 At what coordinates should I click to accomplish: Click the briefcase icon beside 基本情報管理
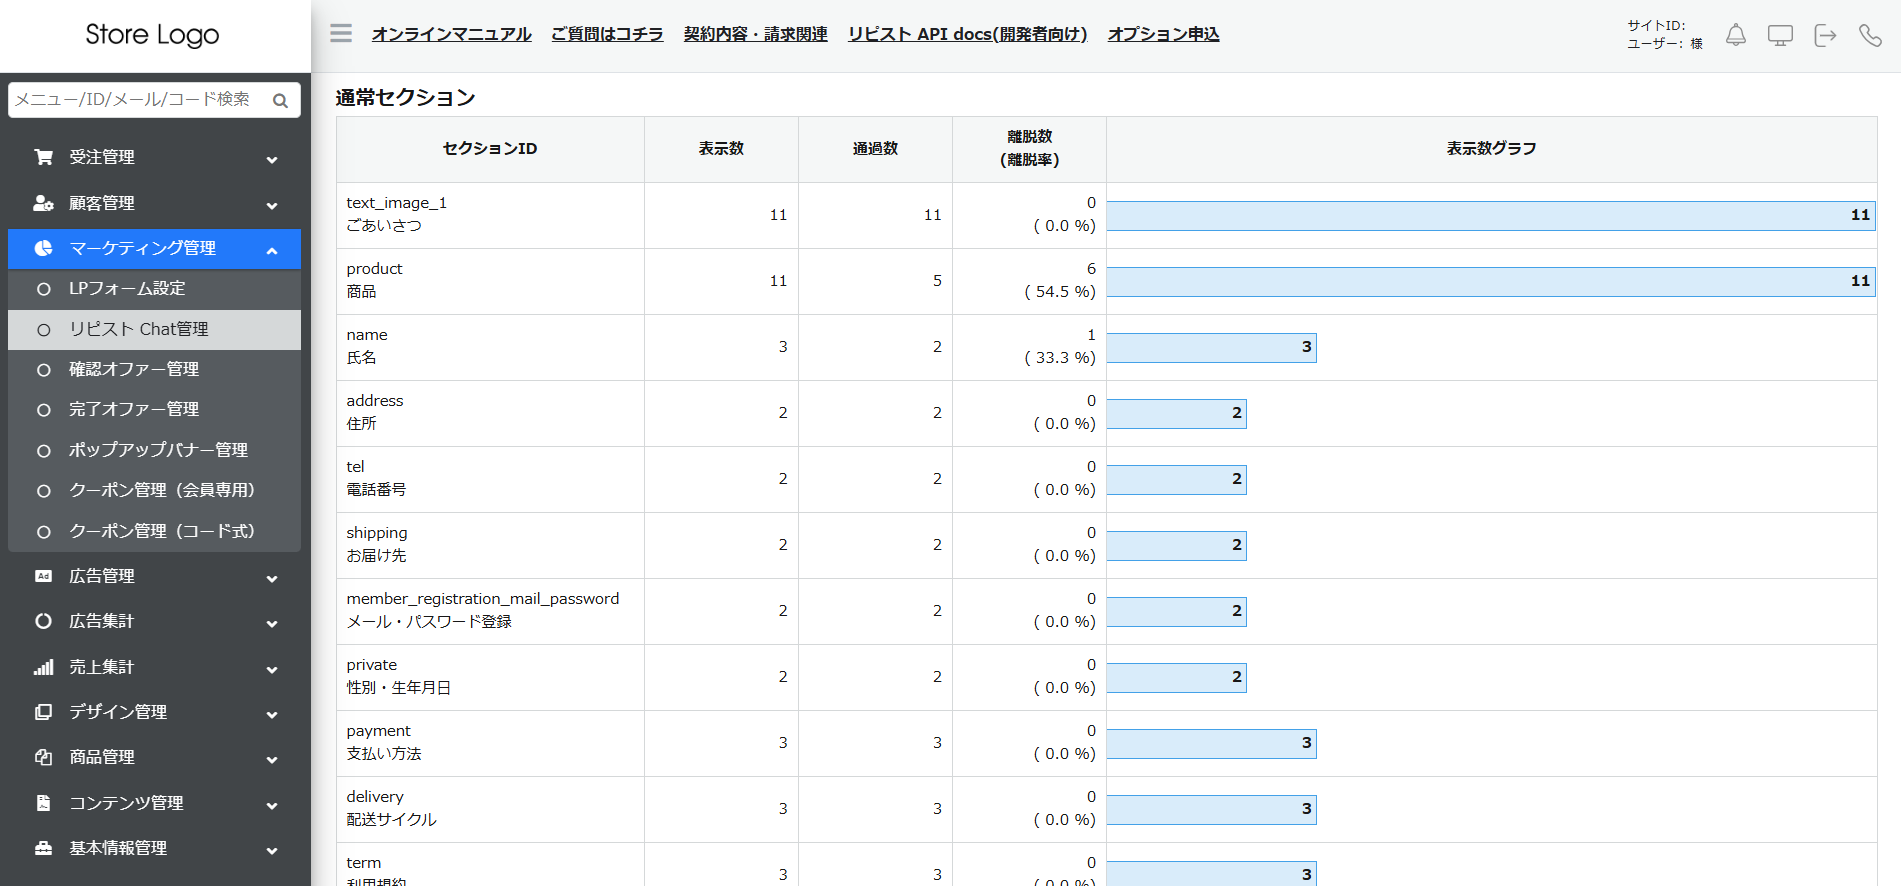(x=43, y=848)
